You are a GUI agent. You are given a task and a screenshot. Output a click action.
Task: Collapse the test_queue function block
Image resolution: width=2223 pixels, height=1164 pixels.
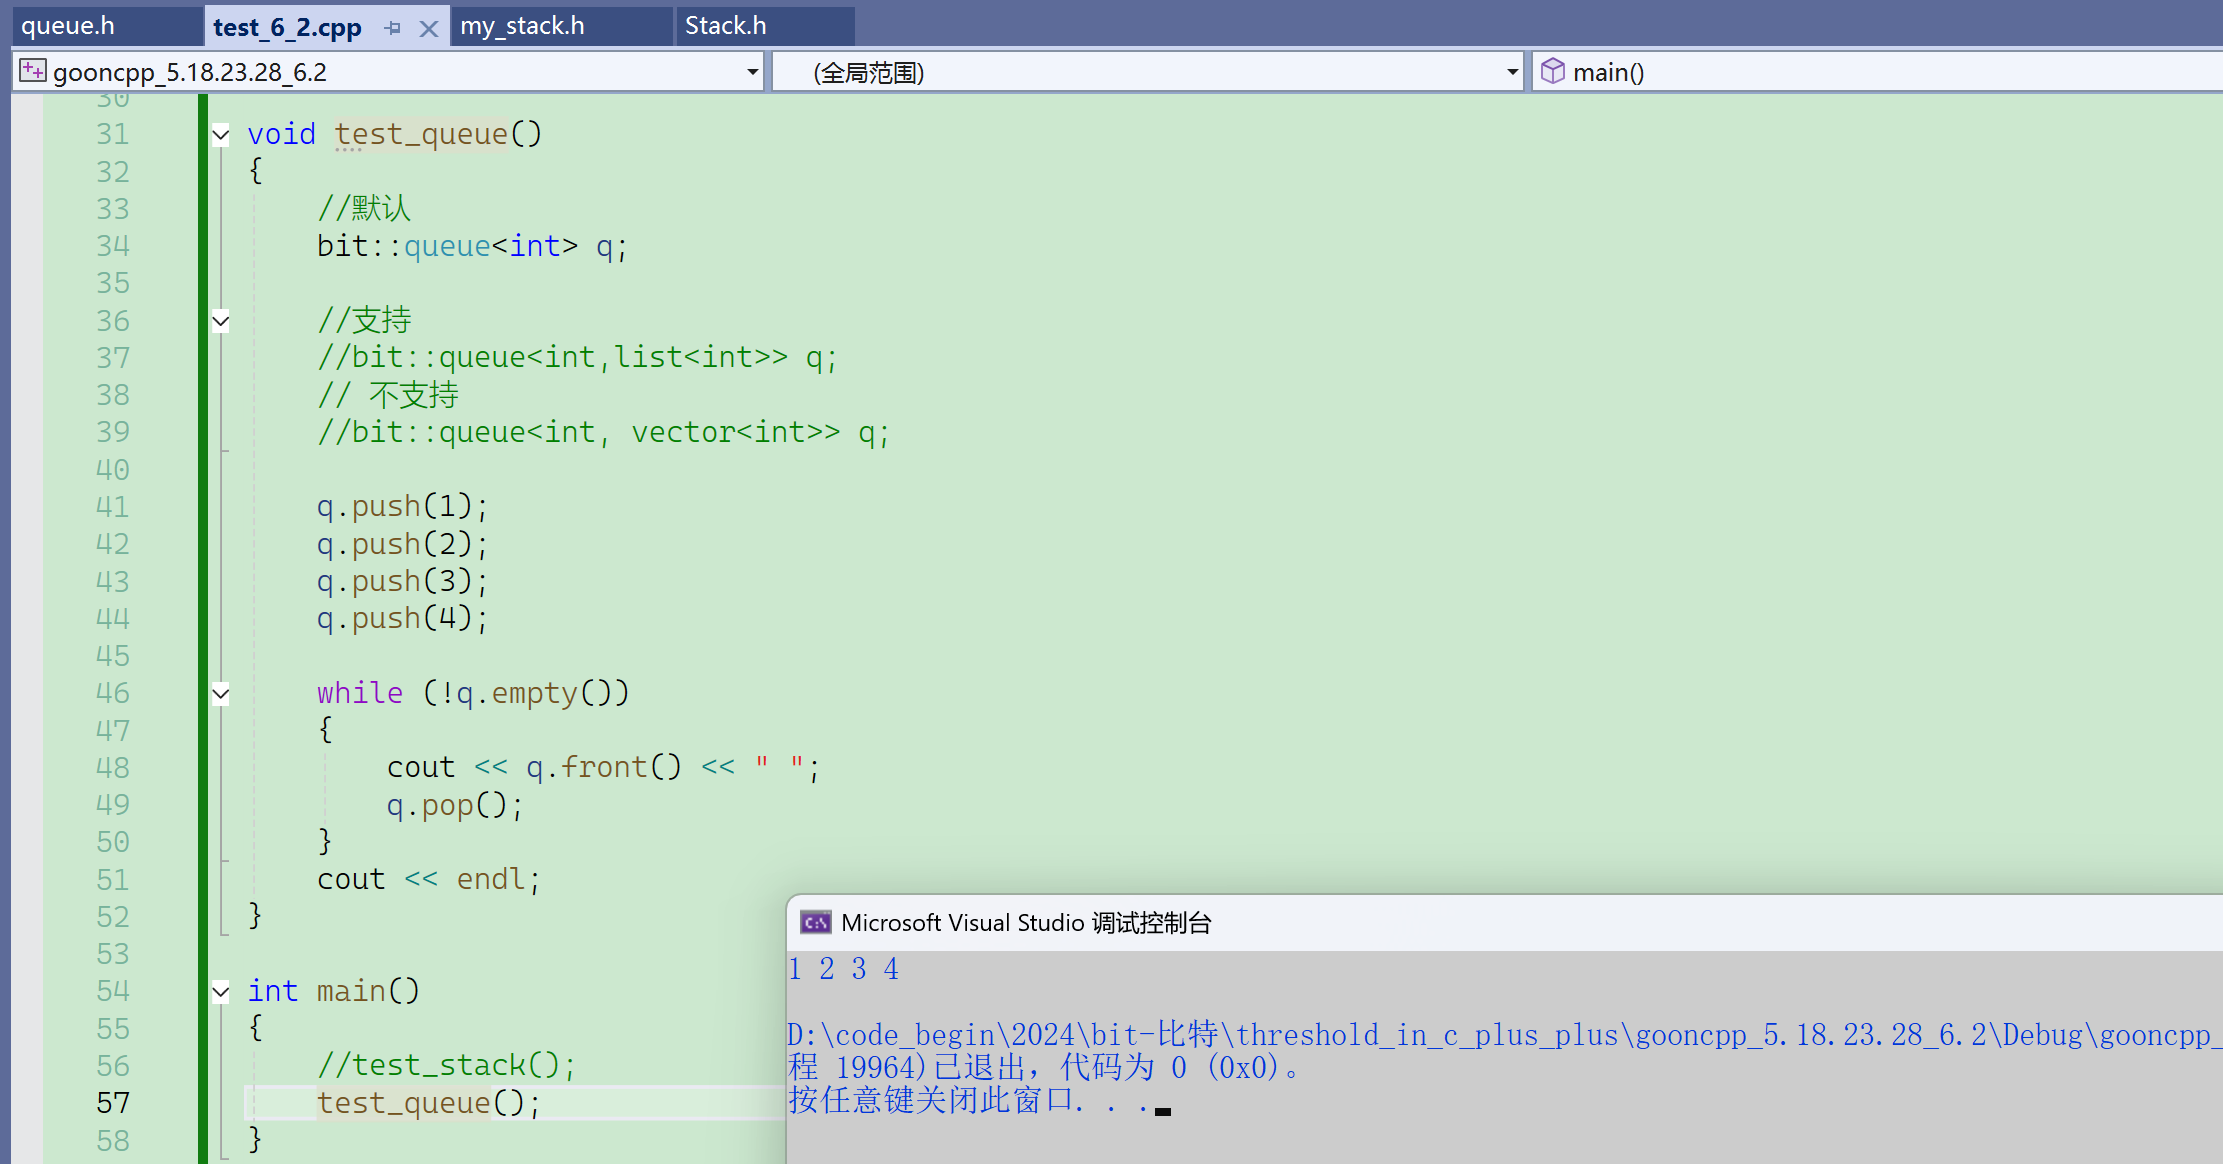[221, 134]
